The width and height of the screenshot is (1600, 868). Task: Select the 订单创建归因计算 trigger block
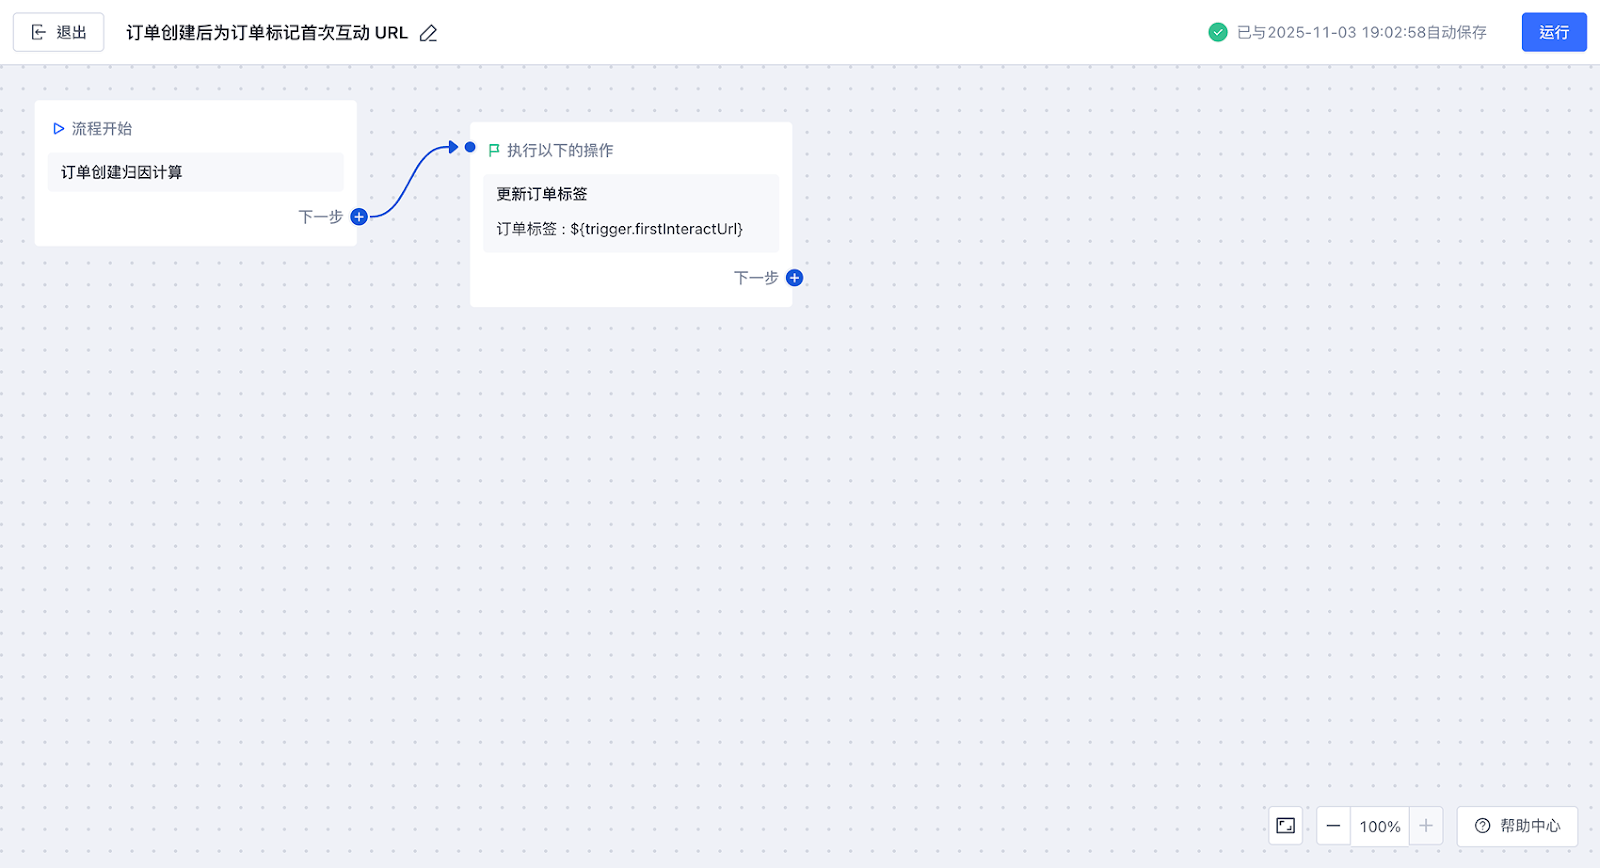195,172
